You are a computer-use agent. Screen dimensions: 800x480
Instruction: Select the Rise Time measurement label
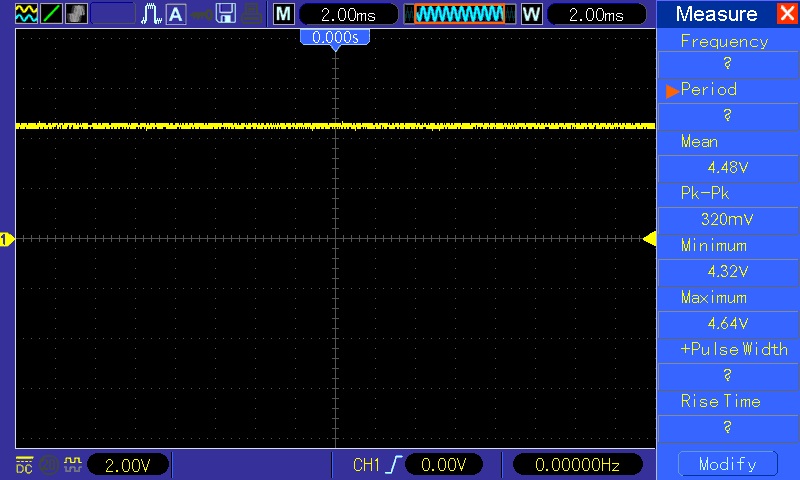pyautogui.click(x=720, y=401)
